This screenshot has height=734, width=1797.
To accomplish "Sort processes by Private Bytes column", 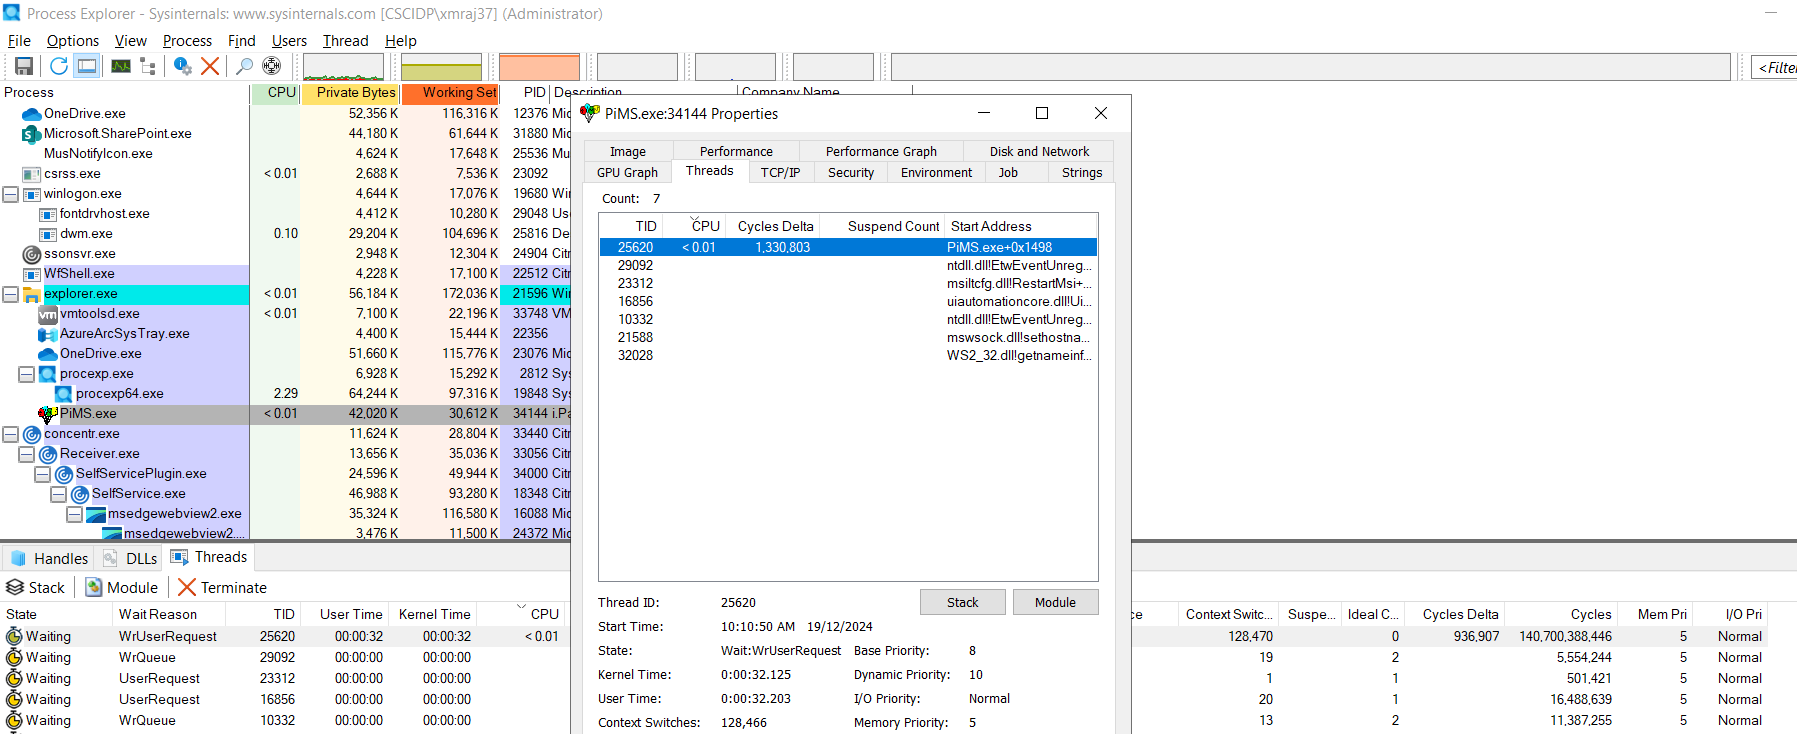I will tap(350, 93).
